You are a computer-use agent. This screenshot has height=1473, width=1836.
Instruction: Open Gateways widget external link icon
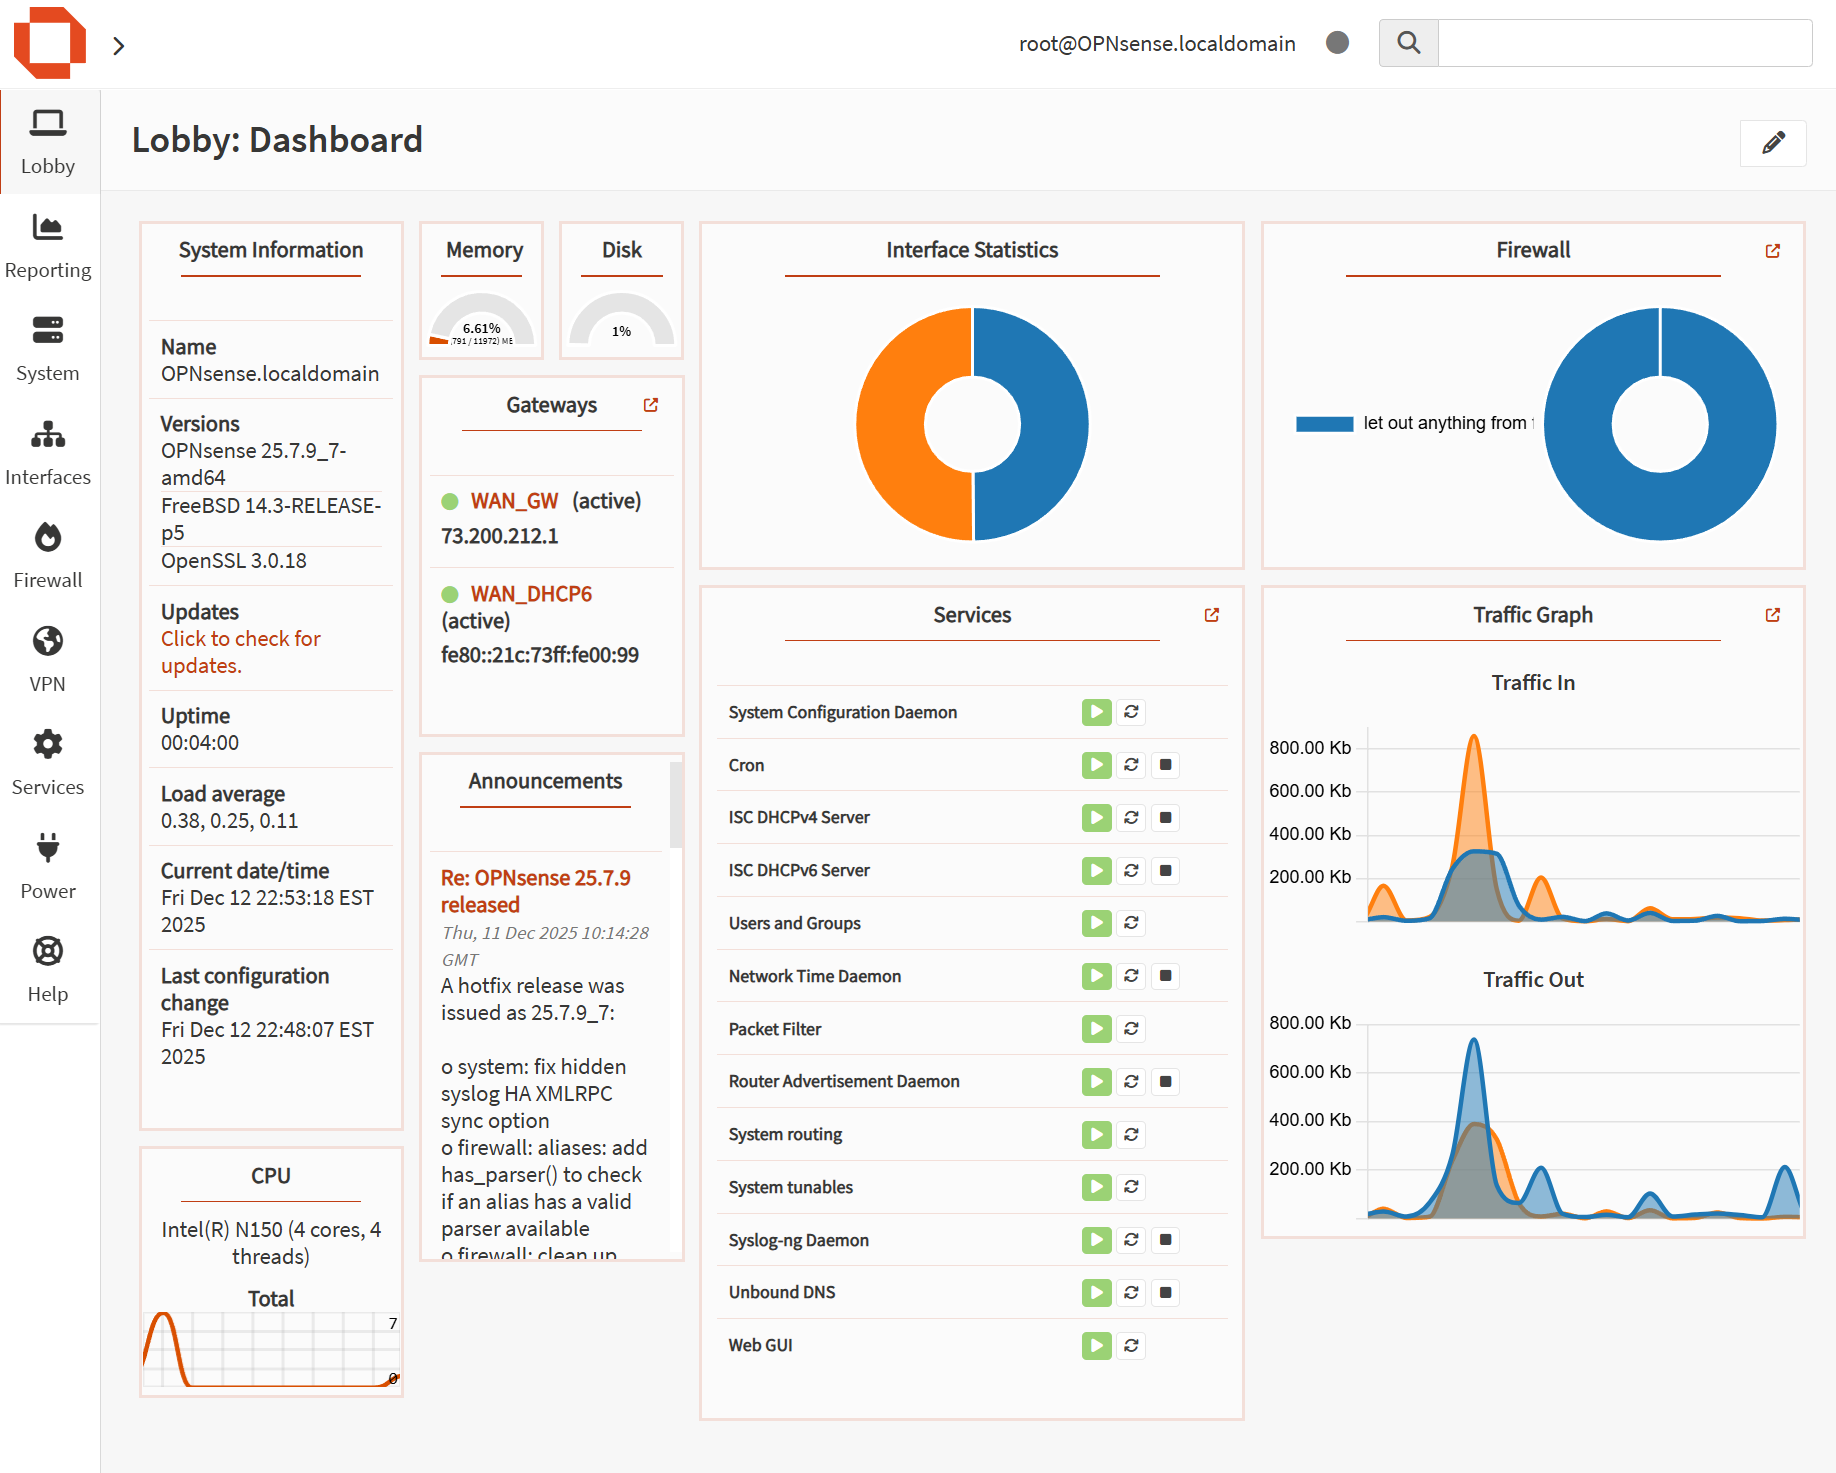click(x=651, y=405)
